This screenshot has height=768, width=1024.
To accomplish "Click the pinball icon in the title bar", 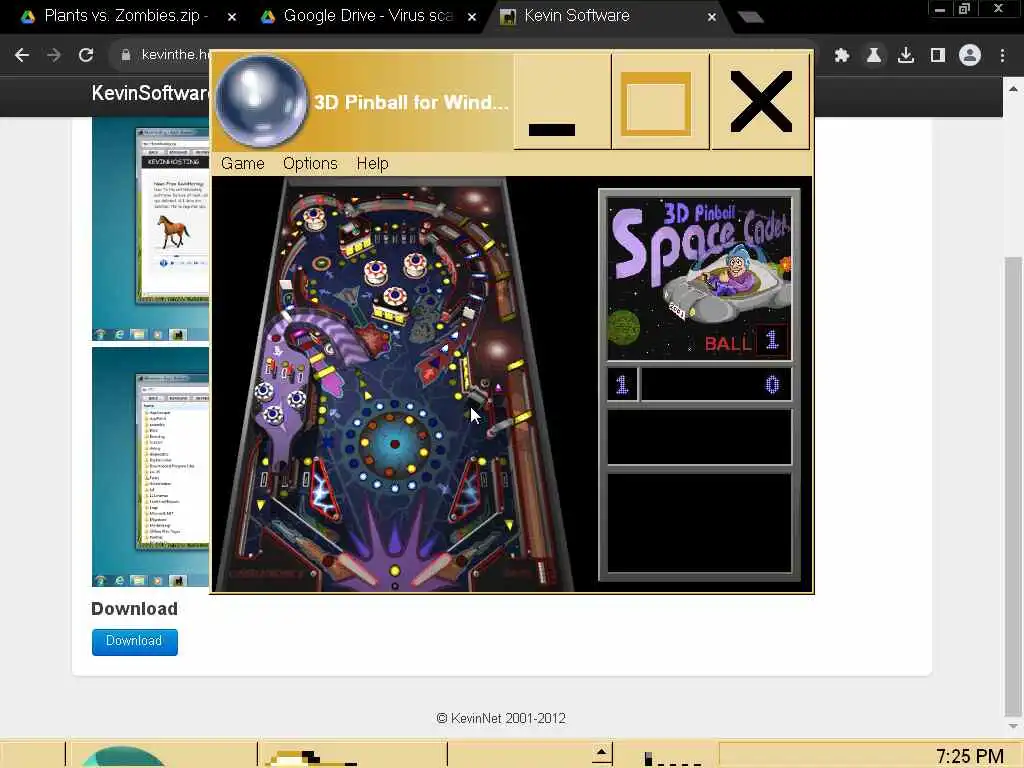I will click(261, 101).
